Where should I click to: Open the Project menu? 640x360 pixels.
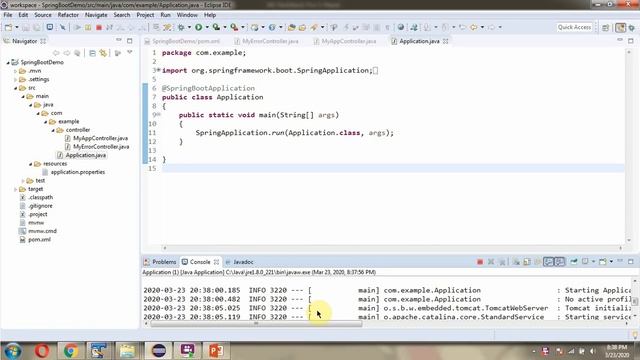pyautogui.click(x=145, y=15)
